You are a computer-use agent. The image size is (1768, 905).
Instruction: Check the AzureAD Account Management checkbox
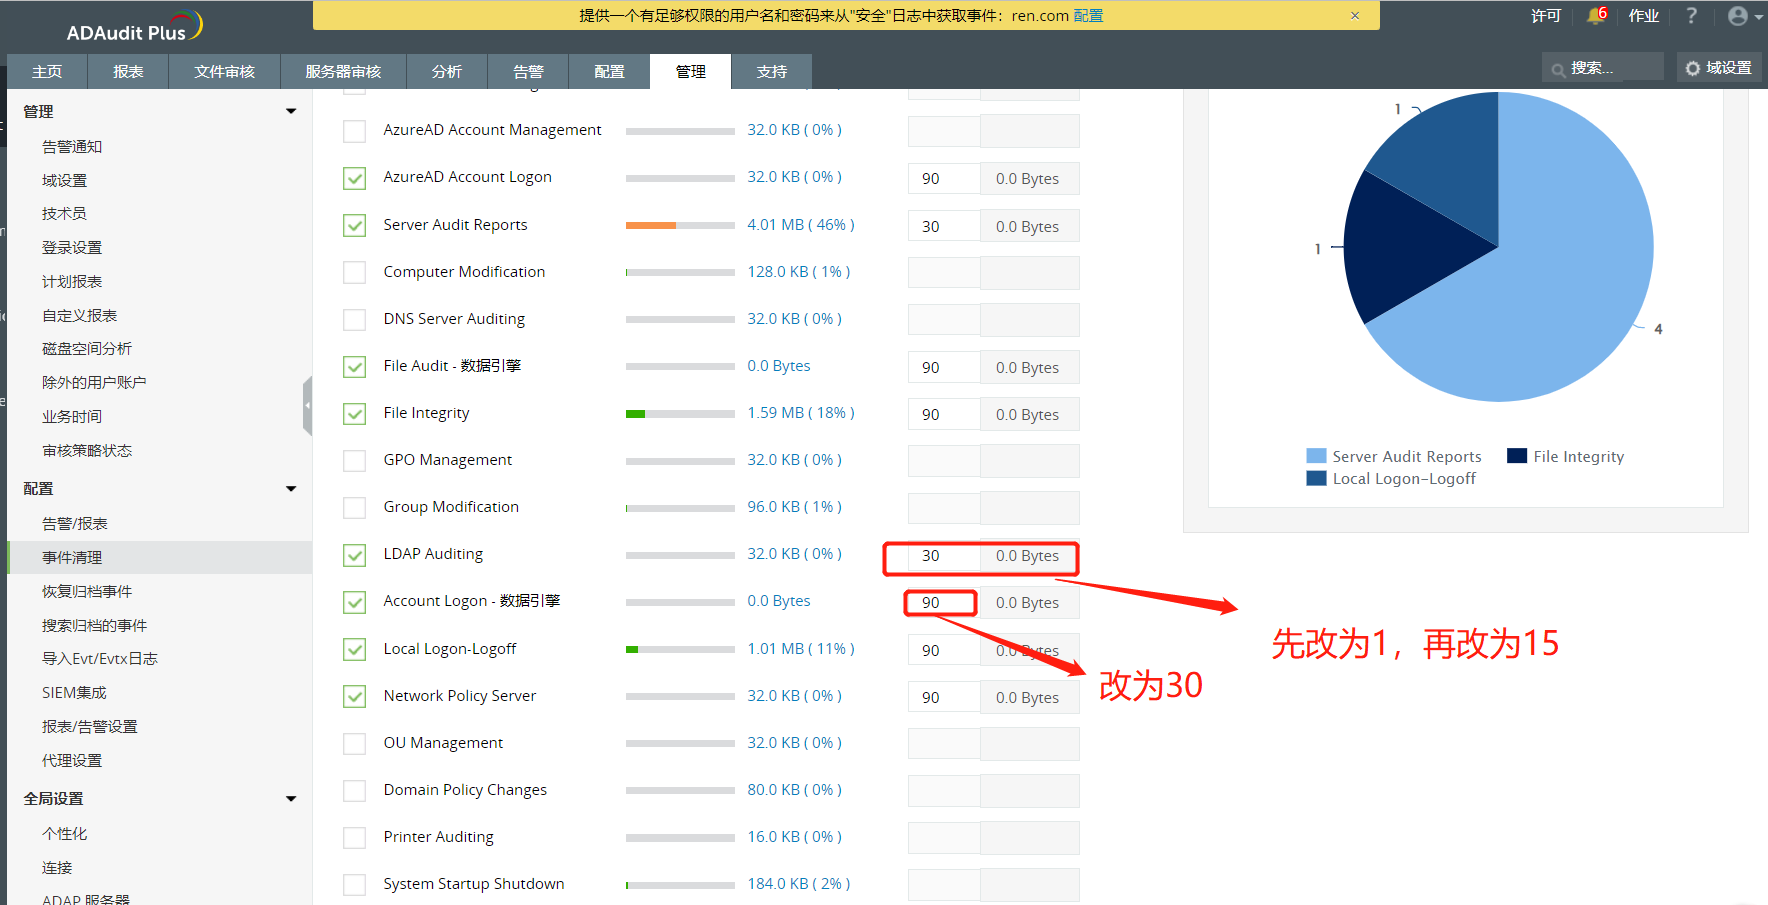click(x=354, y=131)
